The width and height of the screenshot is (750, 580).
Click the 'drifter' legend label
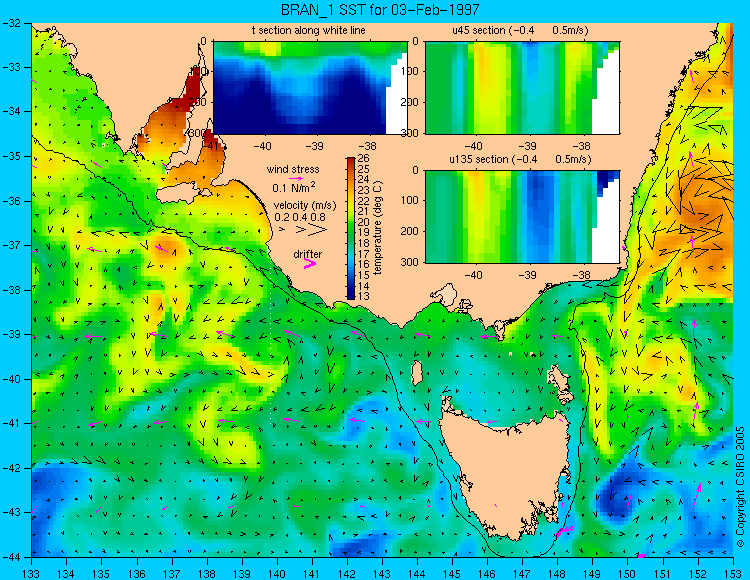point(308,254)
